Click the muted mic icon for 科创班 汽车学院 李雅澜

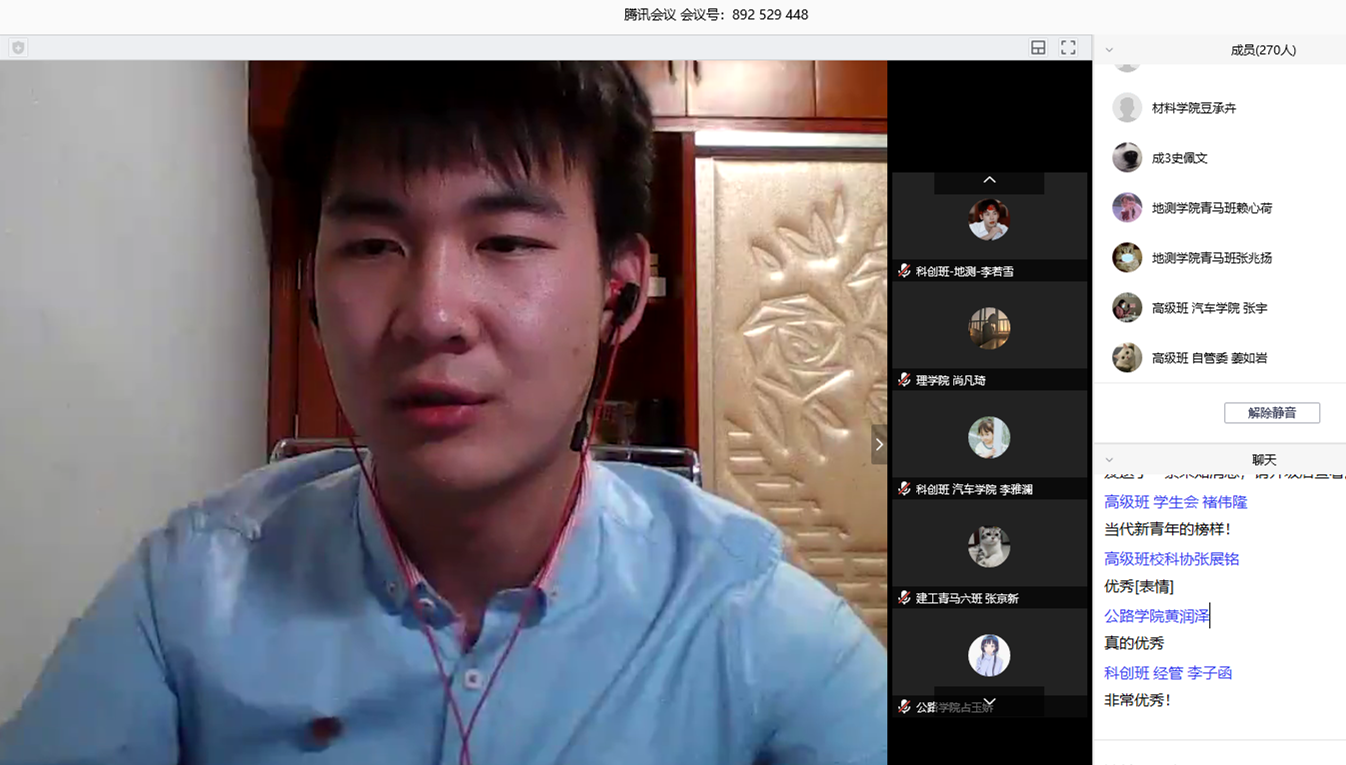(904, 489)
